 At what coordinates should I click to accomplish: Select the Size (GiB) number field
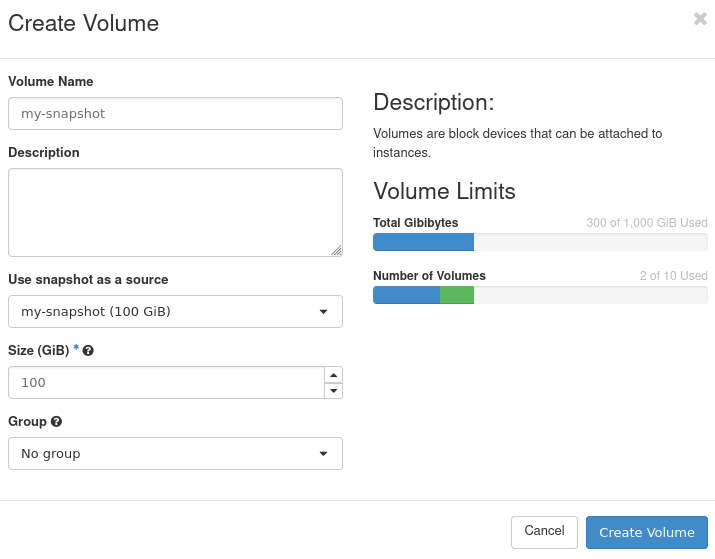[165, 383]
